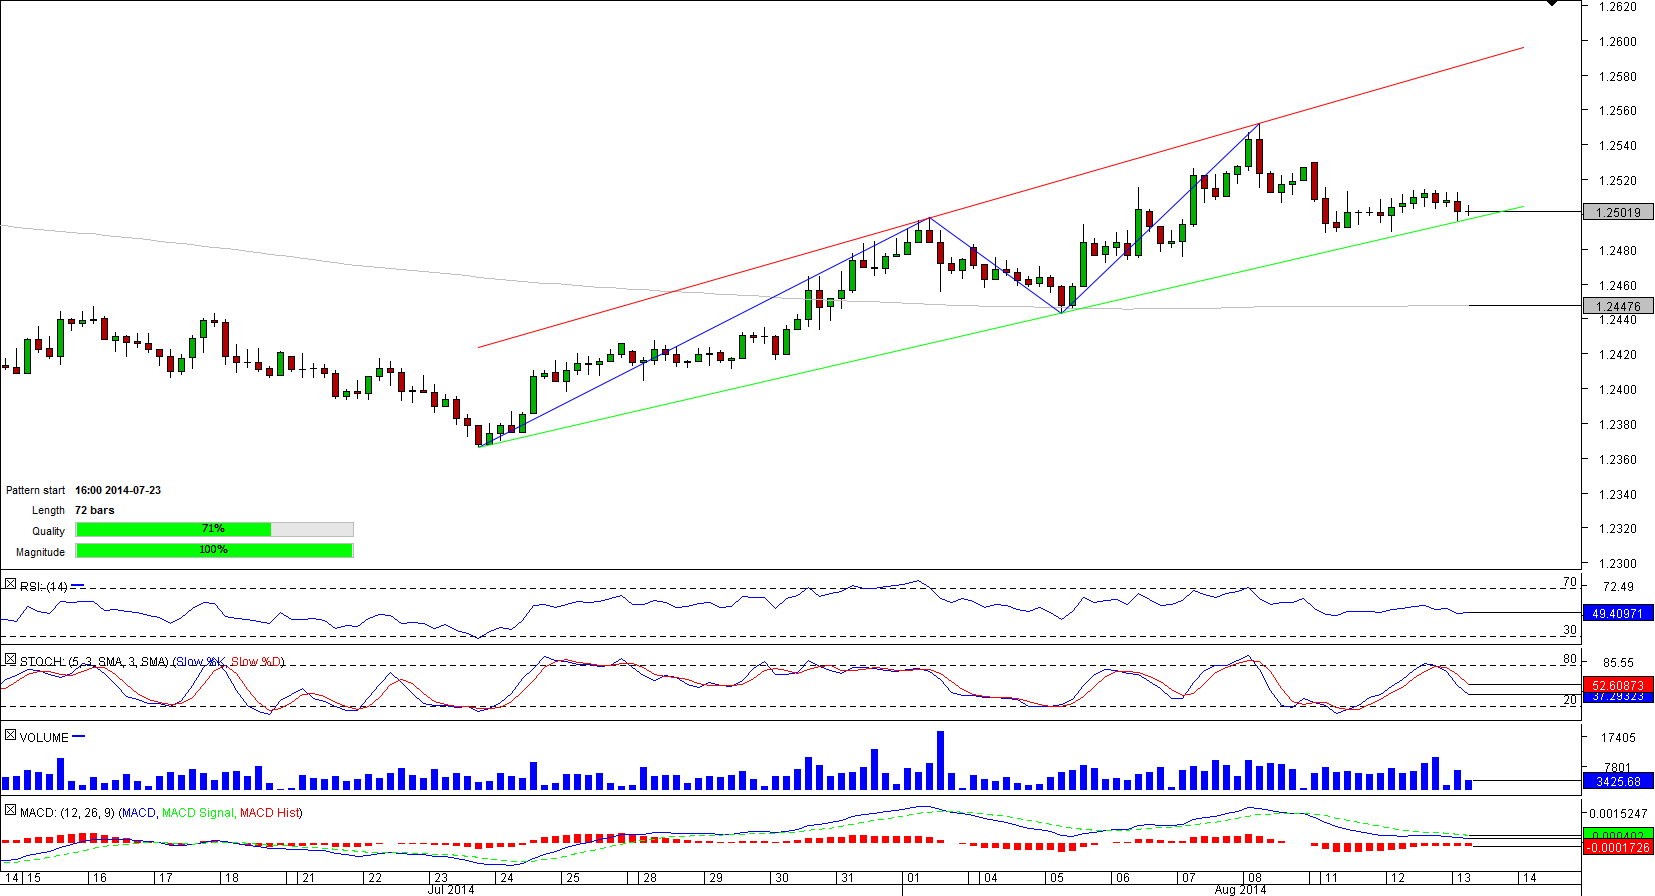The width and height of the screenshot is (1655, 896).
Task: Click the VOLUME blue legend marker
Action: point(79,737)
